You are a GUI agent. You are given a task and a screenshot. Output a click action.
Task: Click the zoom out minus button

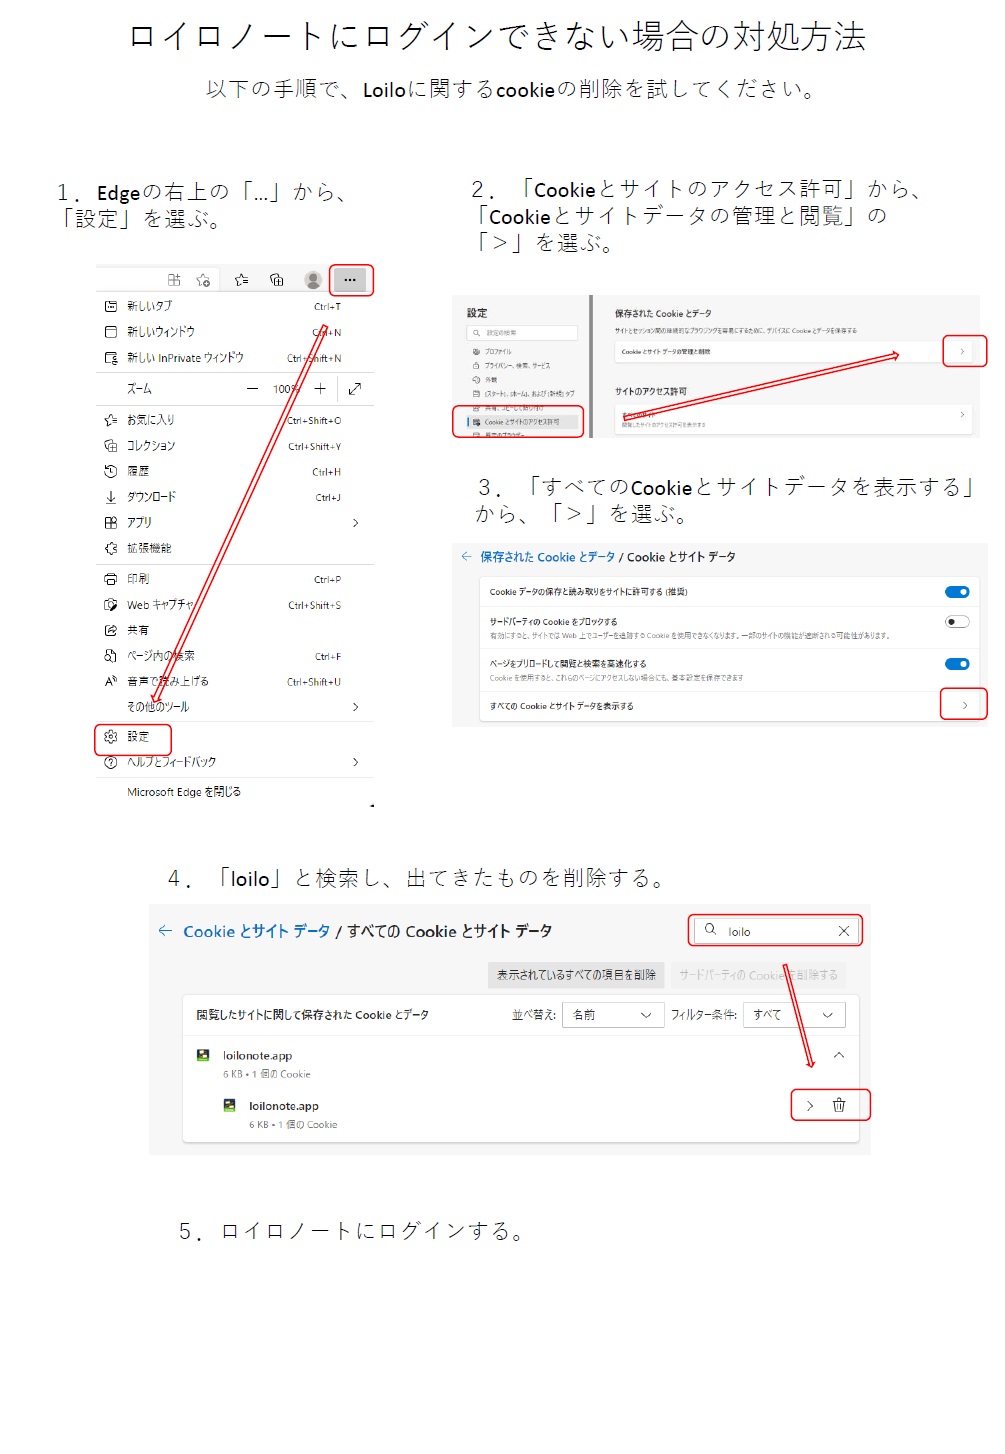click(x=252, y=389)
